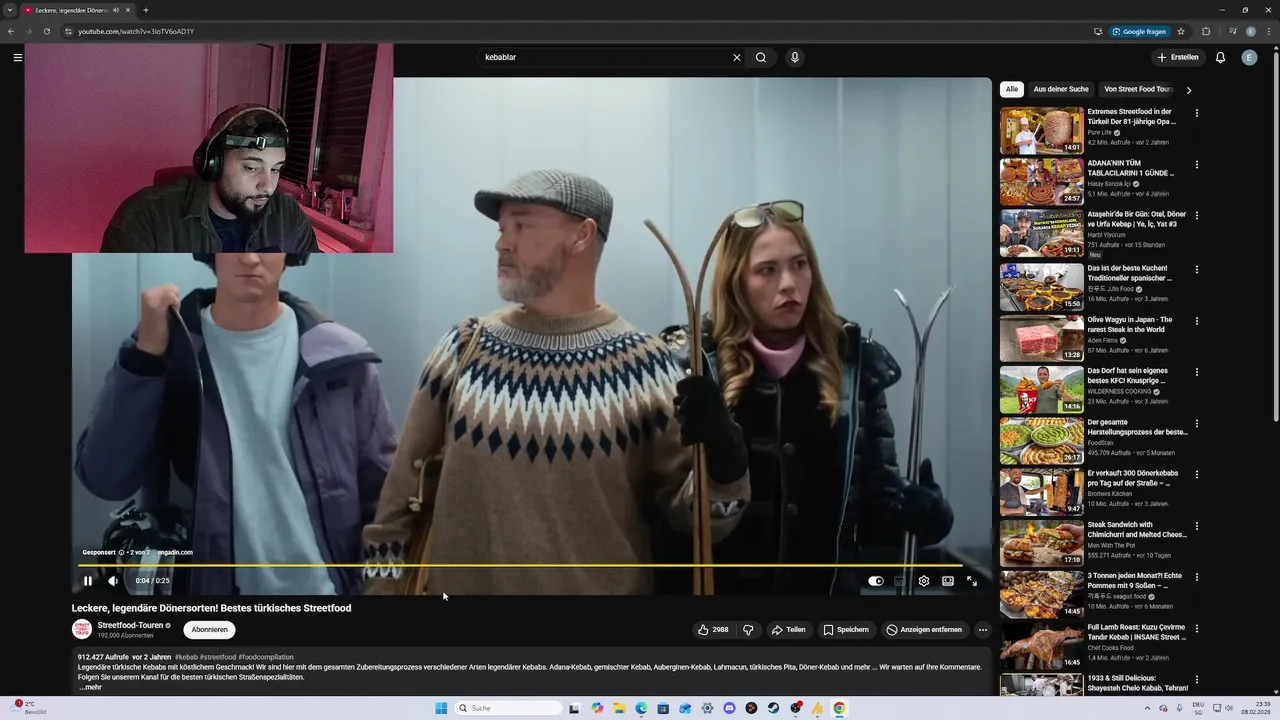Reload the page in Chrome toolbar
The height and width of the screenshot is (720, 1280).
47,31
